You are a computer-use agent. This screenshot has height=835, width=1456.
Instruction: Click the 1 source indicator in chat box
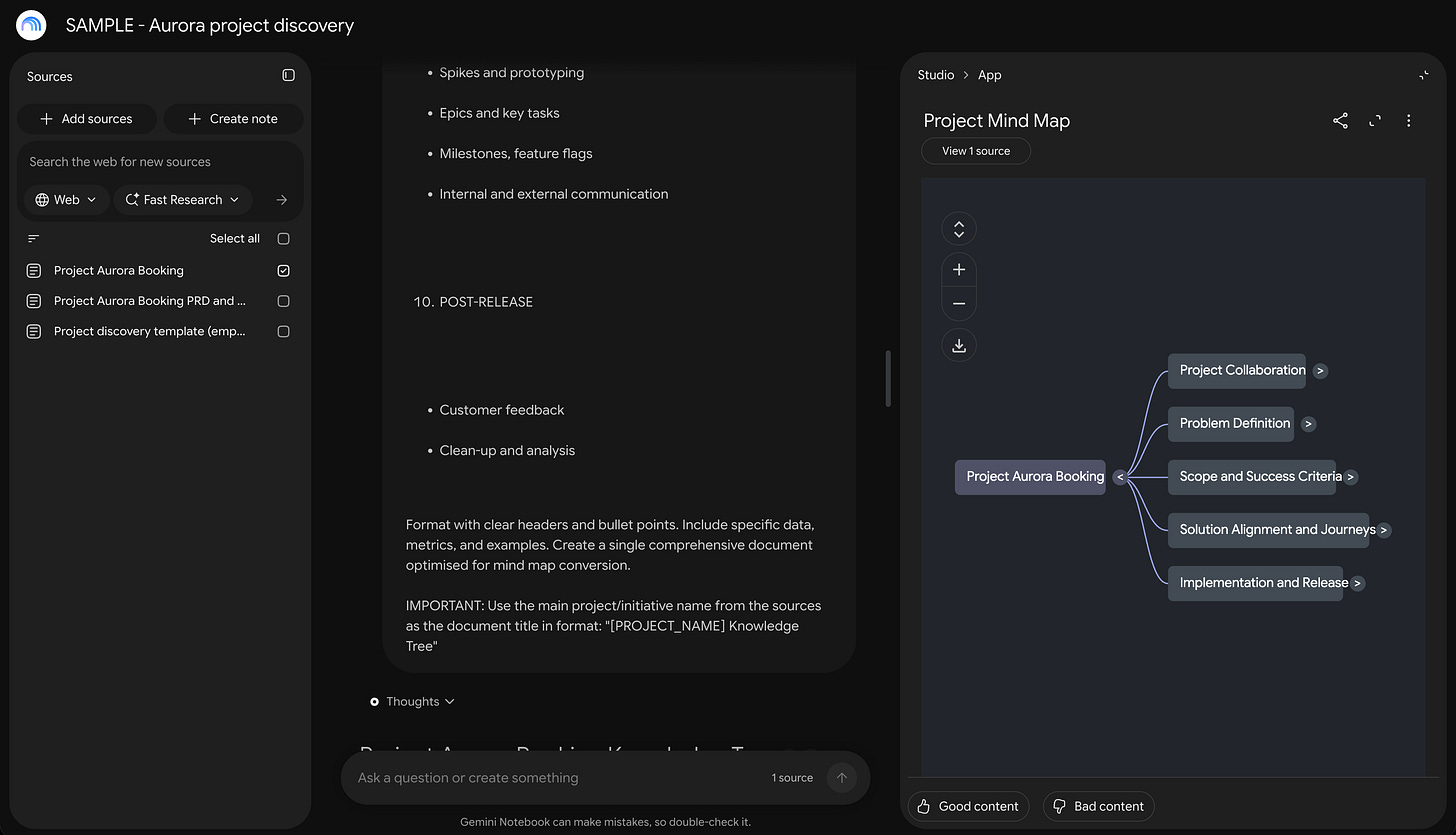pyautogui.click(x=792, y=778)
